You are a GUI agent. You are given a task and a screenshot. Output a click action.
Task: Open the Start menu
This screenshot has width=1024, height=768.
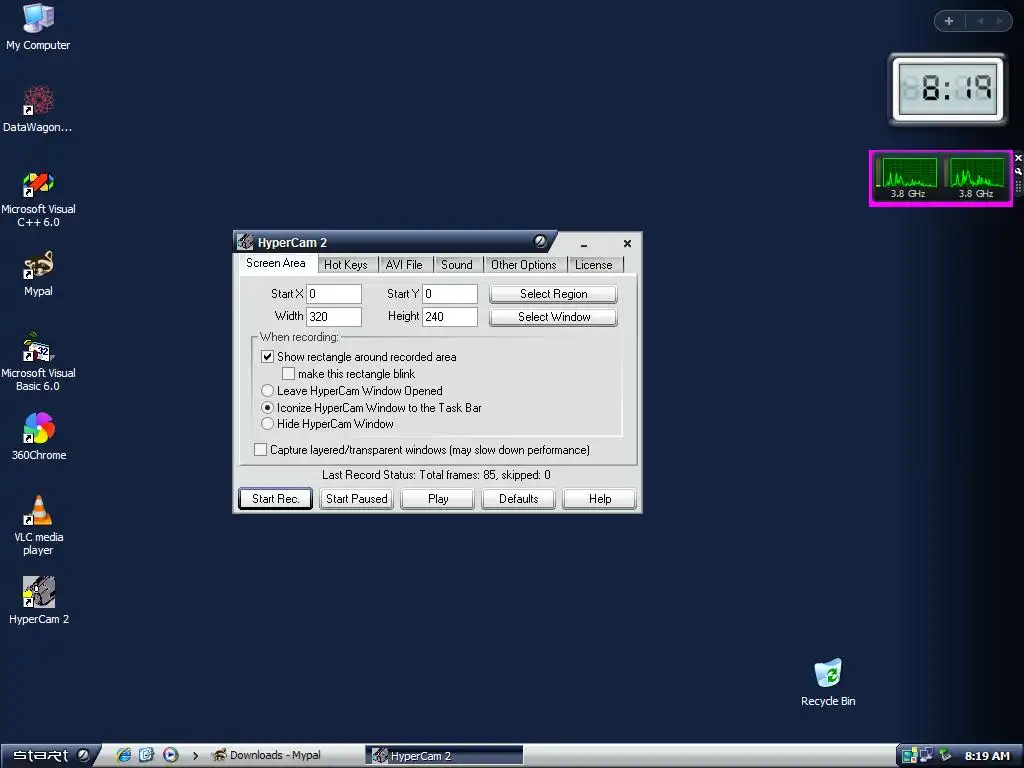pos(50,756)
